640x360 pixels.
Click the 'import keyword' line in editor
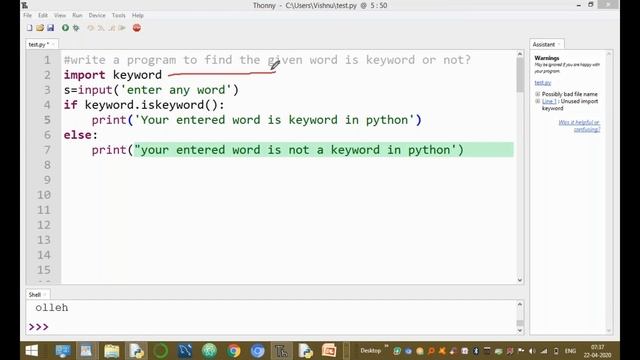113,75
